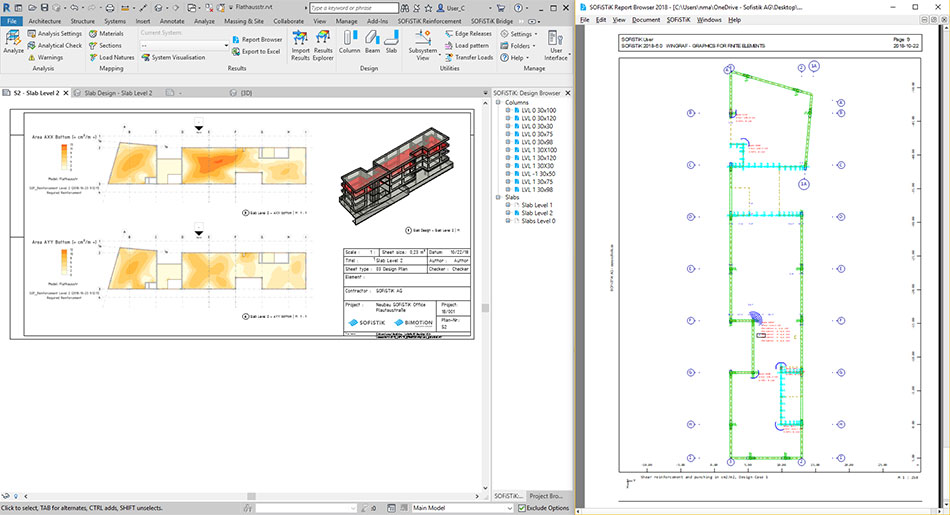The image size is (950, 515).
Task: Switch to SOFiSTiK Reinforcement ribbon tab
Action: (x=429, y=21)
